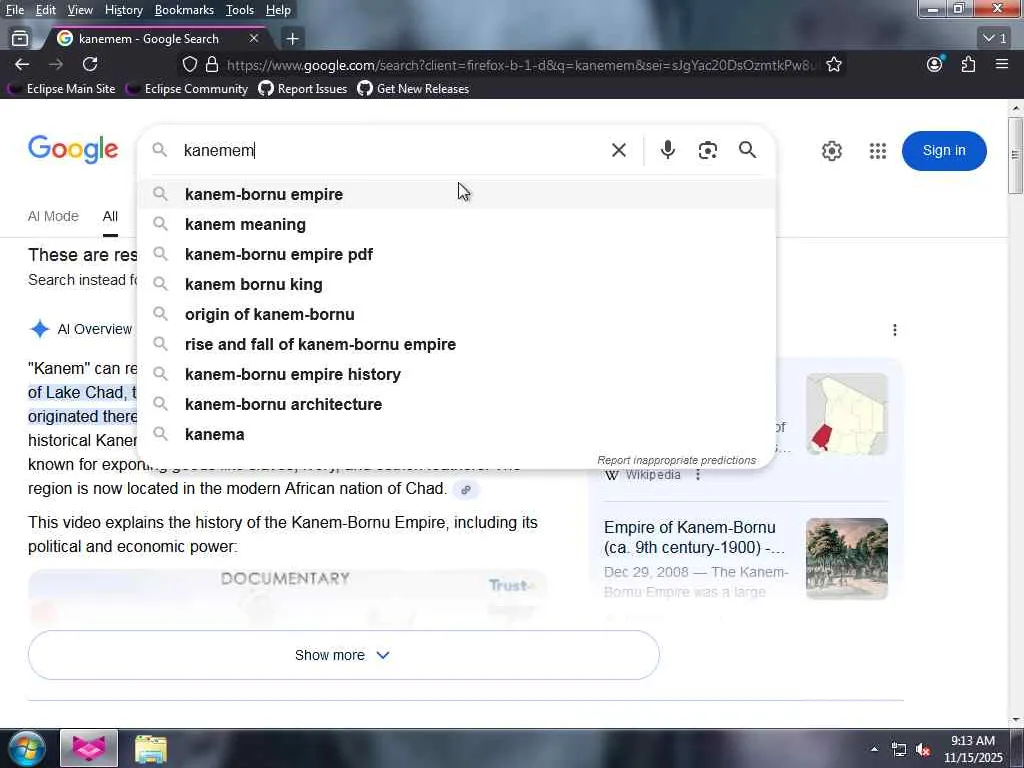Reload the current page
Viewport: 1024px width, 768px height.
[x=90, y=64]
